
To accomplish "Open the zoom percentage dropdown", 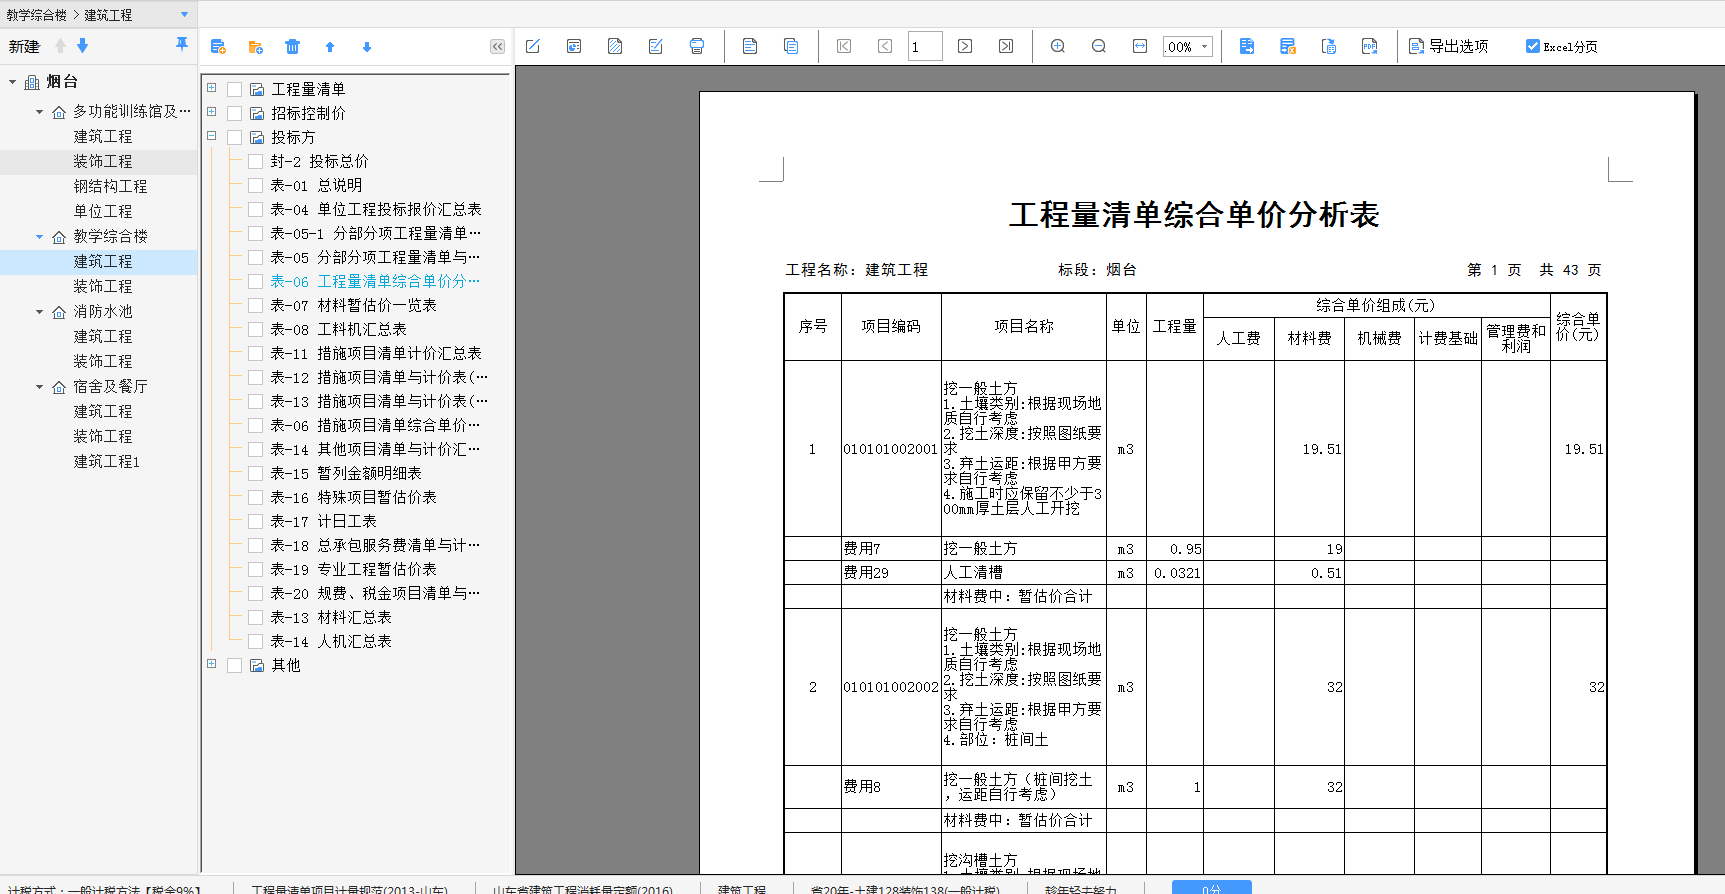I will pos(1204,46).
